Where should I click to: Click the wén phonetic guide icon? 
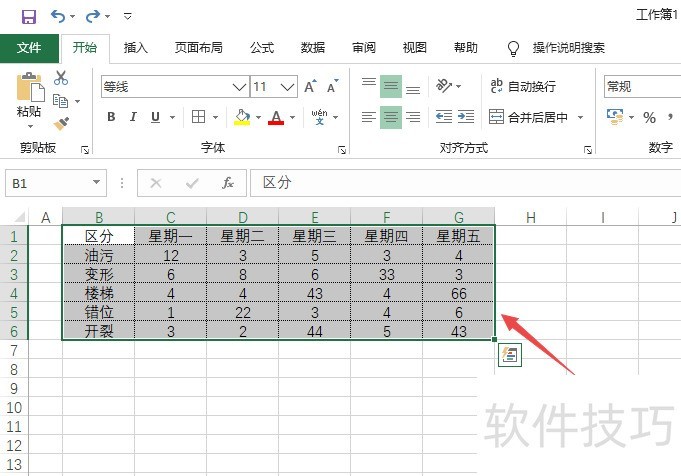click(x=319, y=117)
